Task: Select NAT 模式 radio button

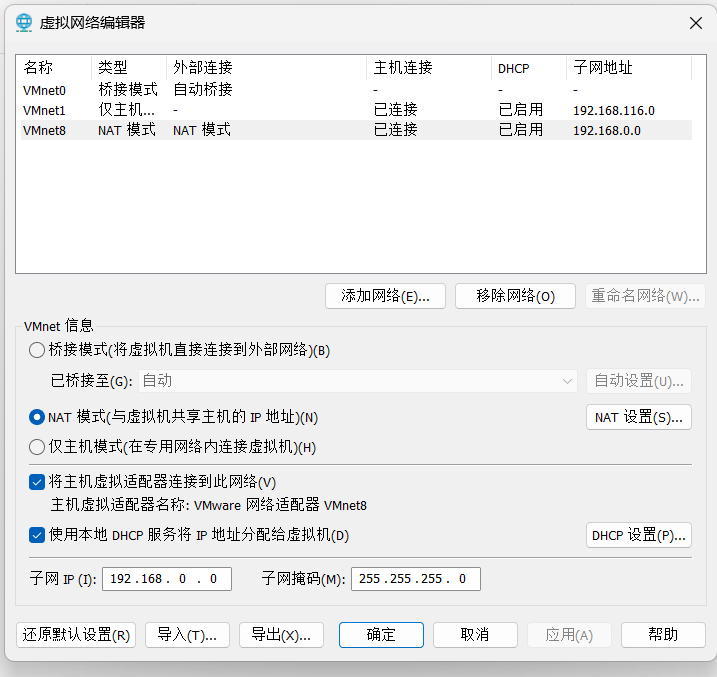Action: [x=37, y=417]
